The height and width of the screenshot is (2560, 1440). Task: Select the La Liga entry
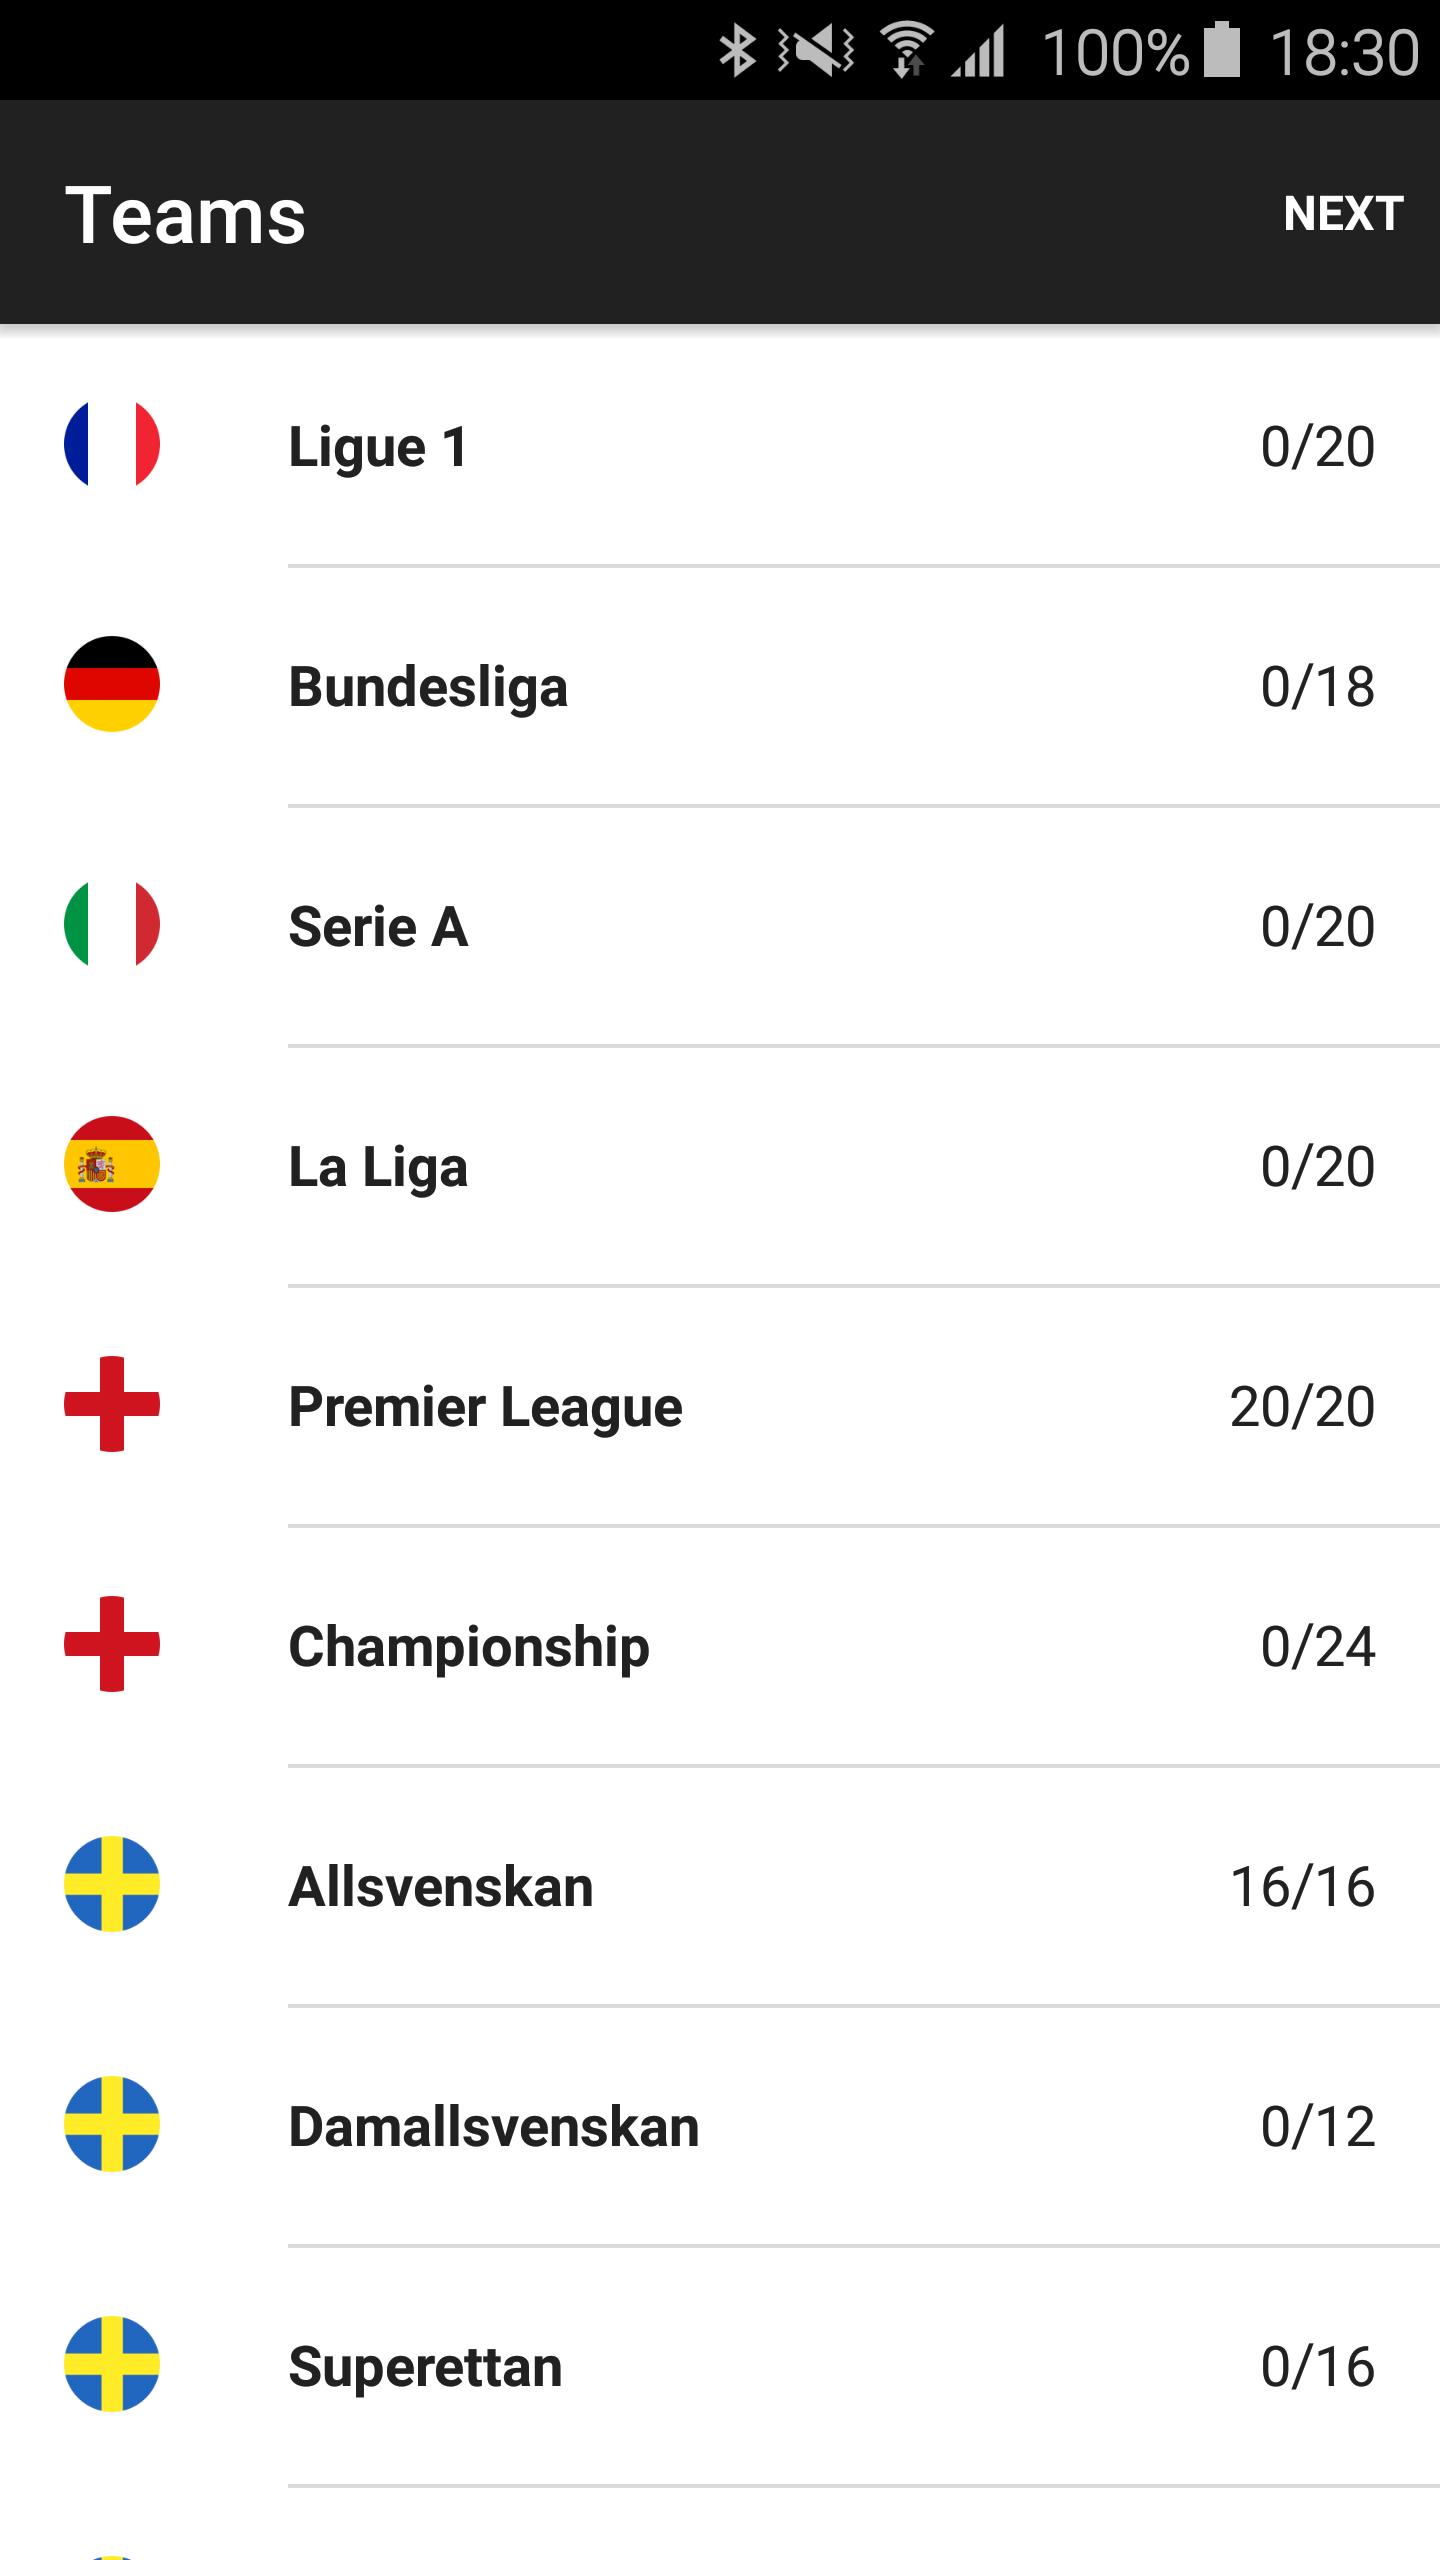click(x=378, y=1167)
